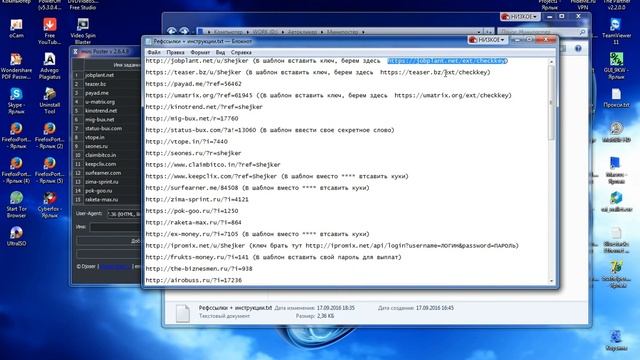Select vtope.in row in Poster task list
The width and height of the screenshot is (640, 360).
click(106, 137)
